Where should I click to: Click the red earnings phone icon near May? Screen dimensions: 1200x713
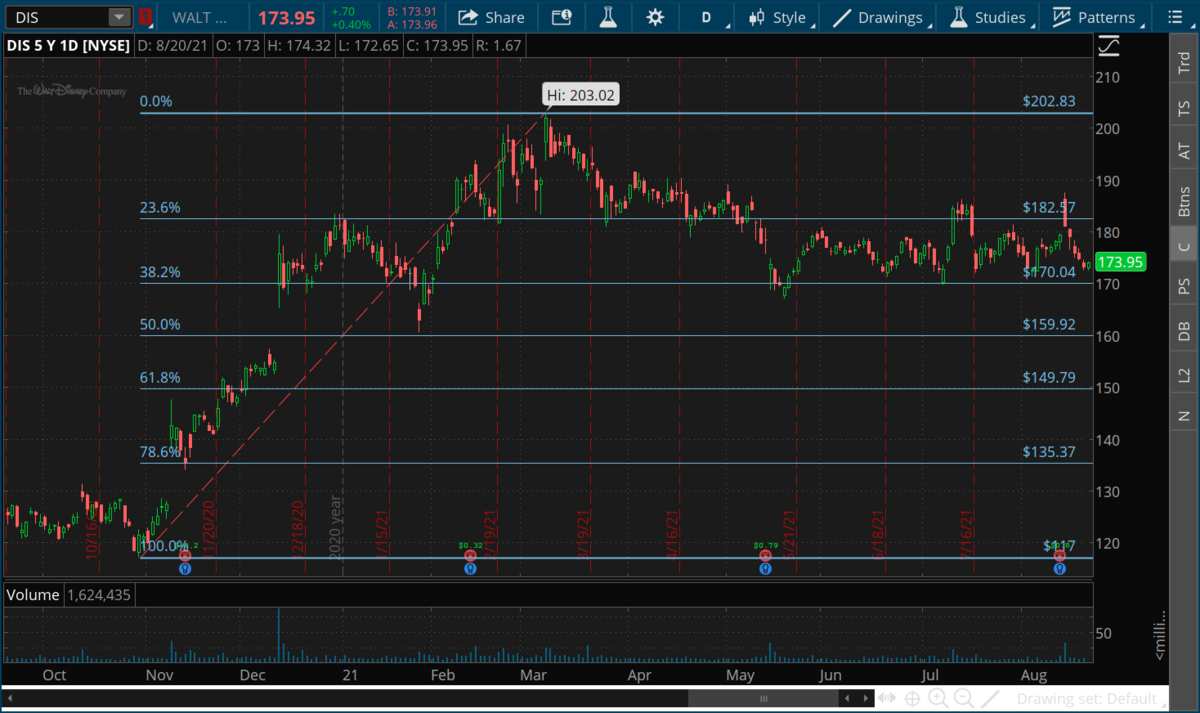point(765,555)
